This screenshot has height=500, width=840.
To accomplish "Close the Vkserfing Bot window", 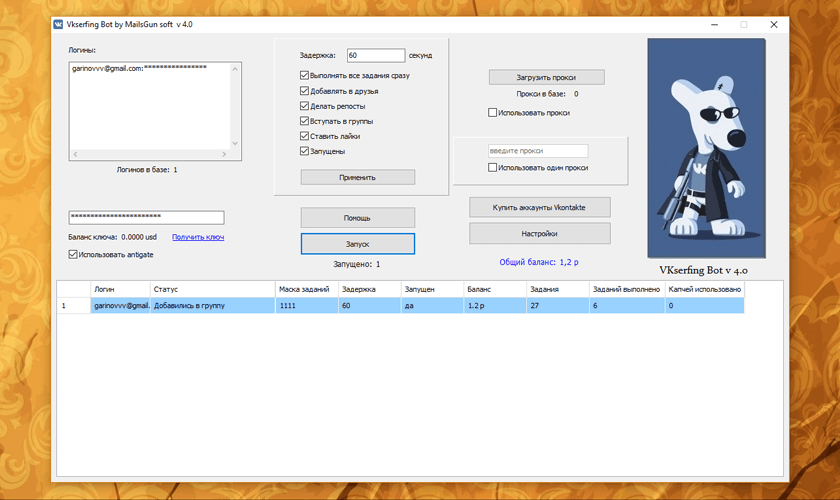I will tap(774, 25).
